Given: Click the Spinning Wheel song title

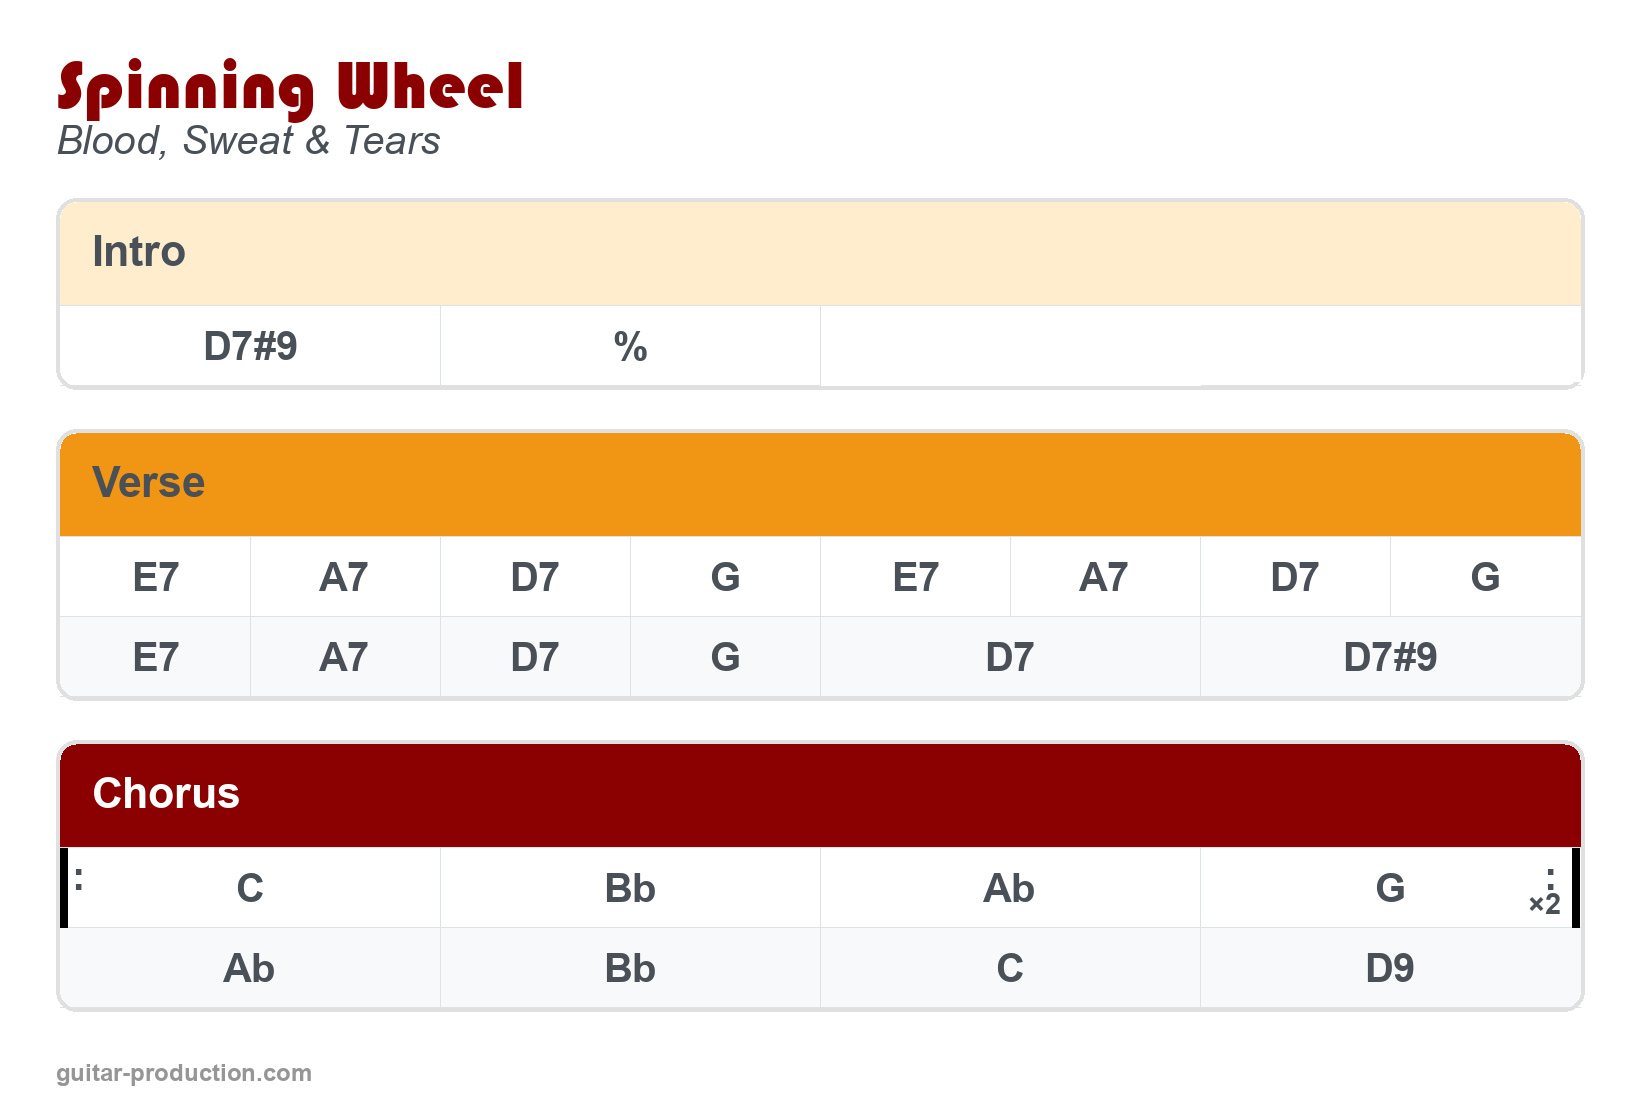Looking at the screenshot, I should 290,87.
